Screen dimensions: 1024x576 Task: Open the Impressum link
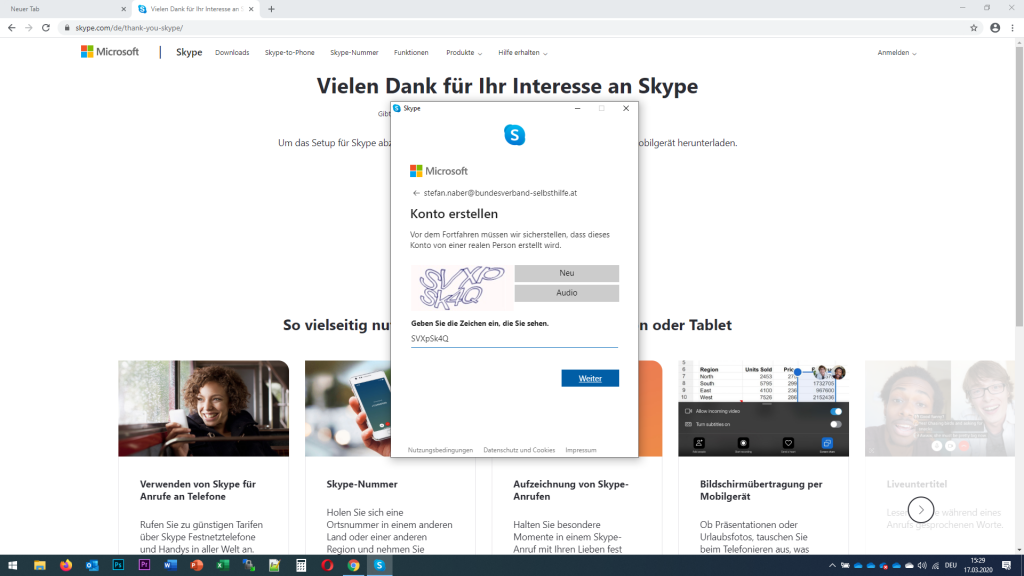(x=581, y=450)
